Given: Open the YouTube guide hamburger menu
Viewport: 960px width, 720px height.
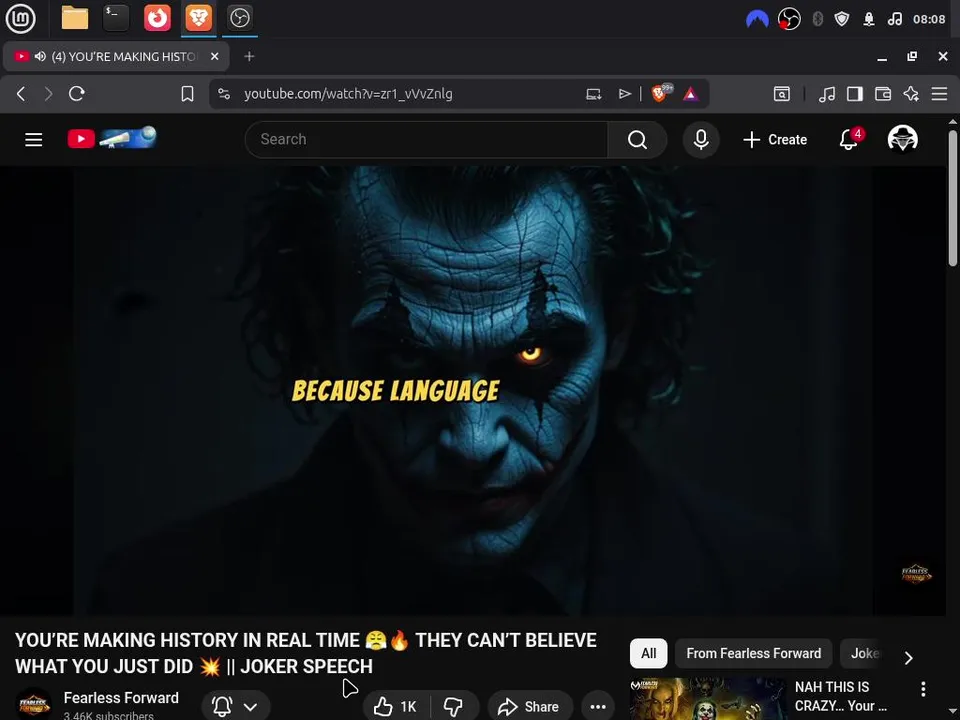Looking at the screenshot, I should point(34,140).
